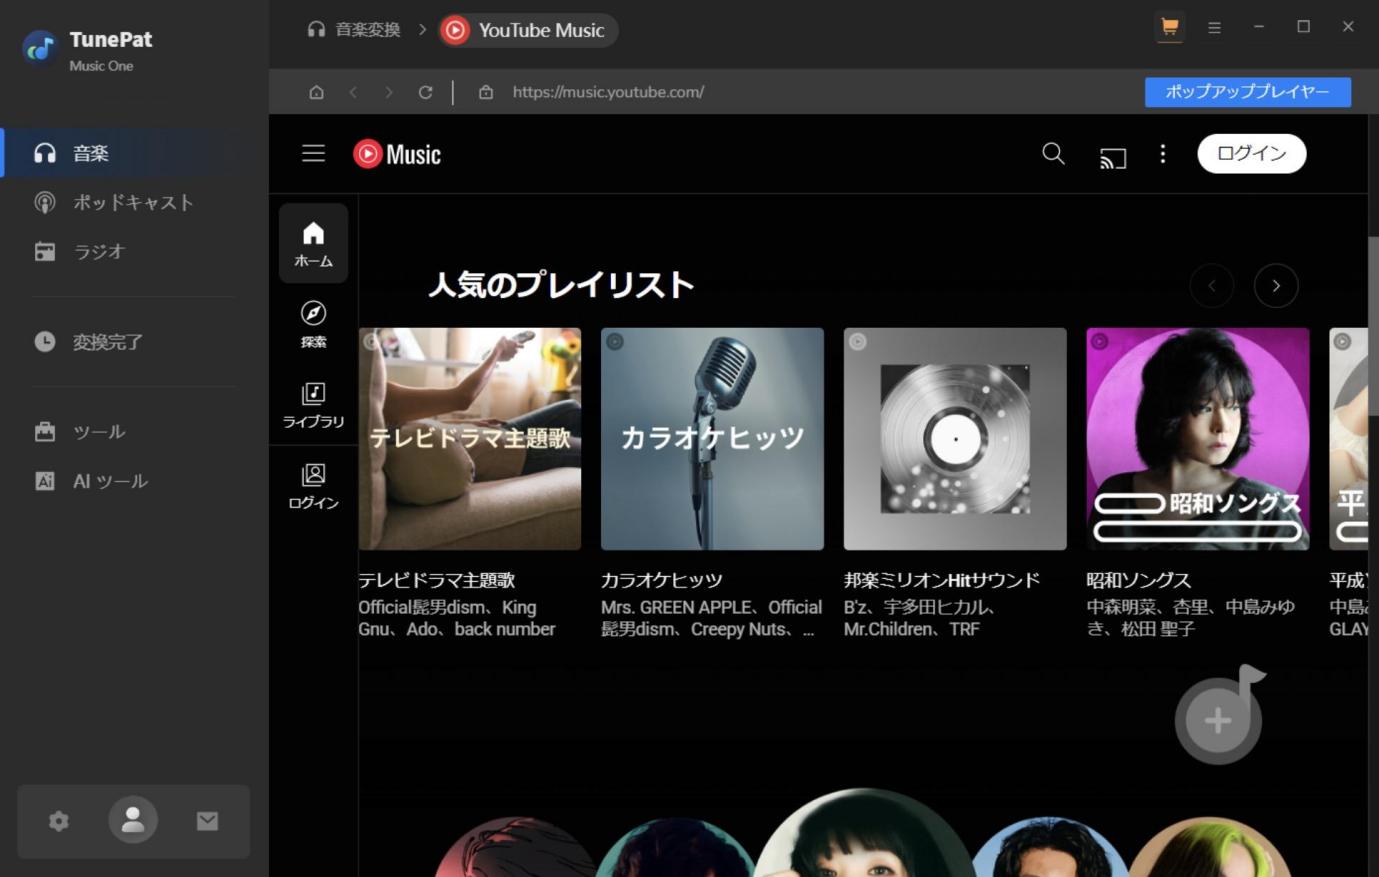Image resolution: width=1379 pixels, height=877 pixels.
Task: Open the TunePat hamburger menu in title bar
Action: click(1214, 28)
